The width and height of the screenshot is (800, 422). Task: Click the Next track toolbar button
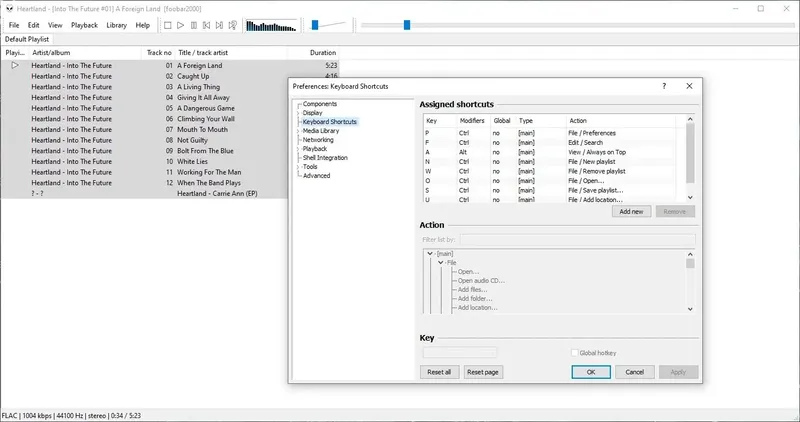click(219, 25)
